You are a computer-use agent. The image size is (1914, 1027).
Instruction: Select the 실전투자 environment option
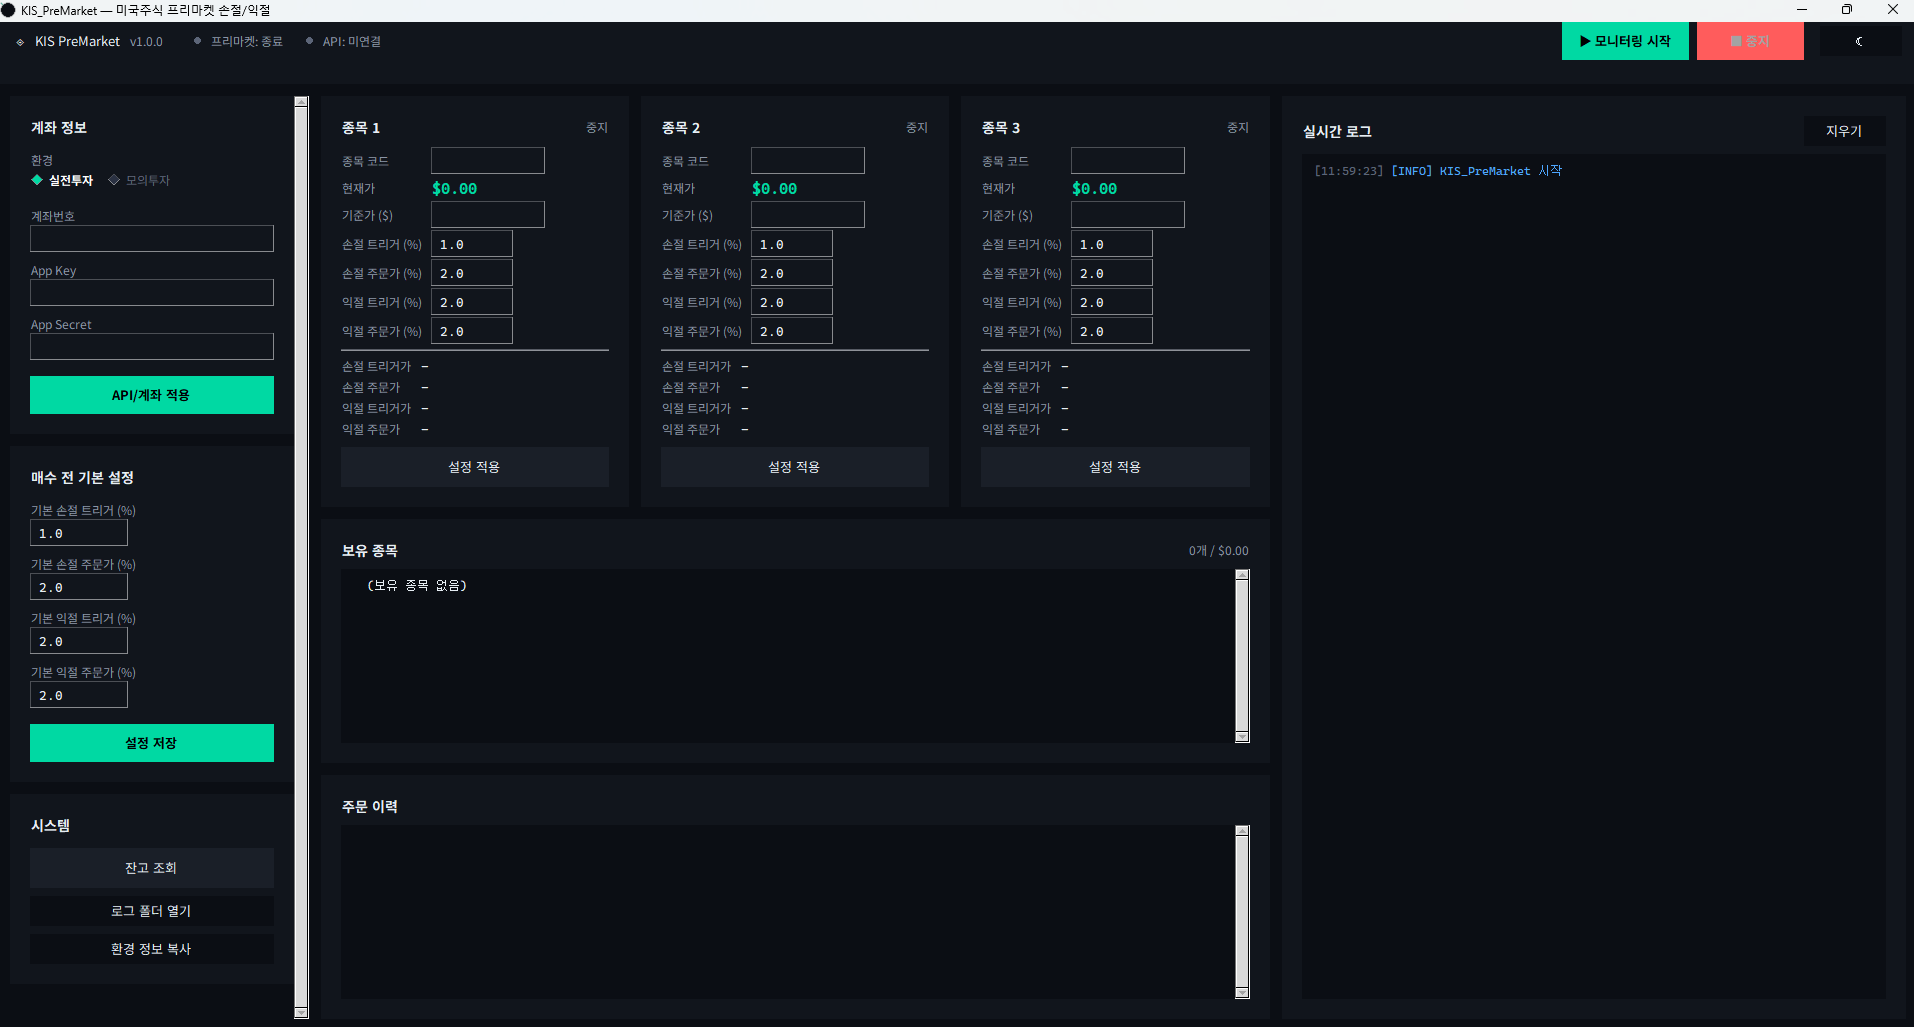point(62,180)
